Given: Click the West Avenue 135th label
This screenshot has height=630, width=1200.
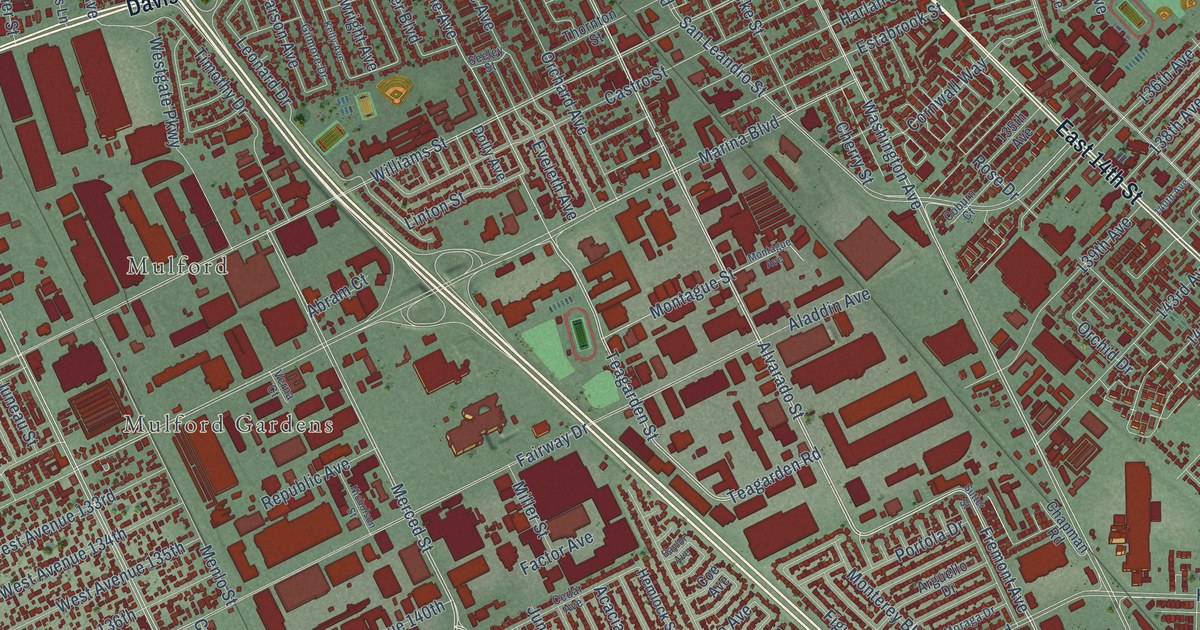Looking at the screenshot, I should click(x=122, y=579).
